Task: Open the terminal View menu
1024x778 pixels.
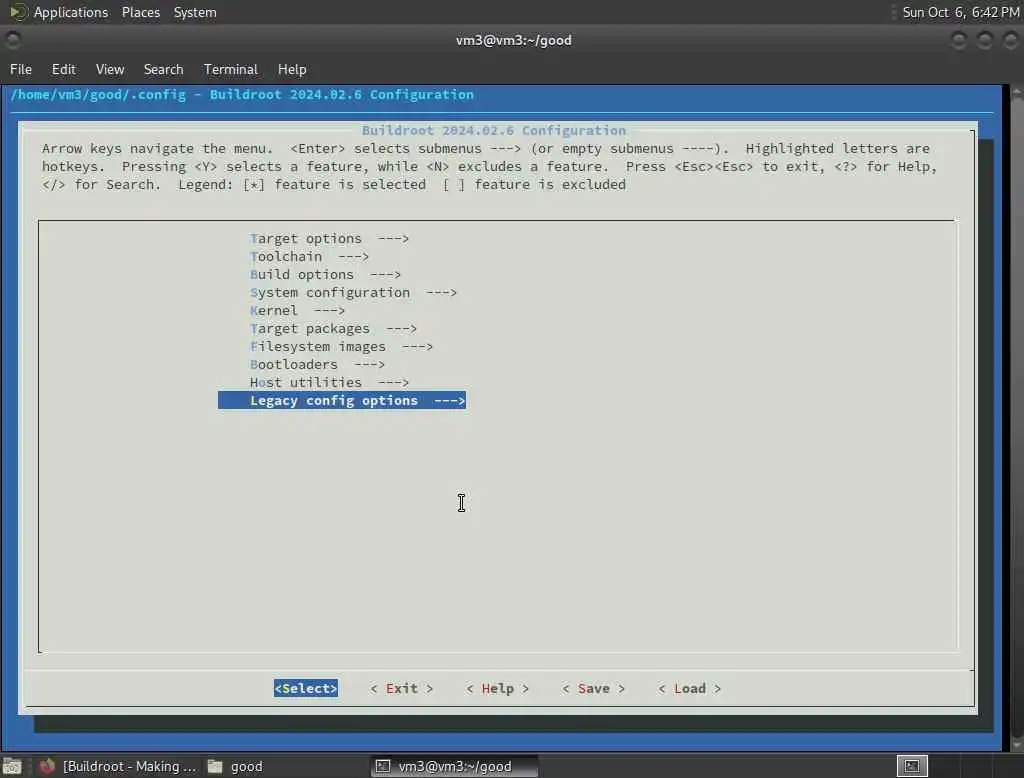Action: tap(110, 69)
